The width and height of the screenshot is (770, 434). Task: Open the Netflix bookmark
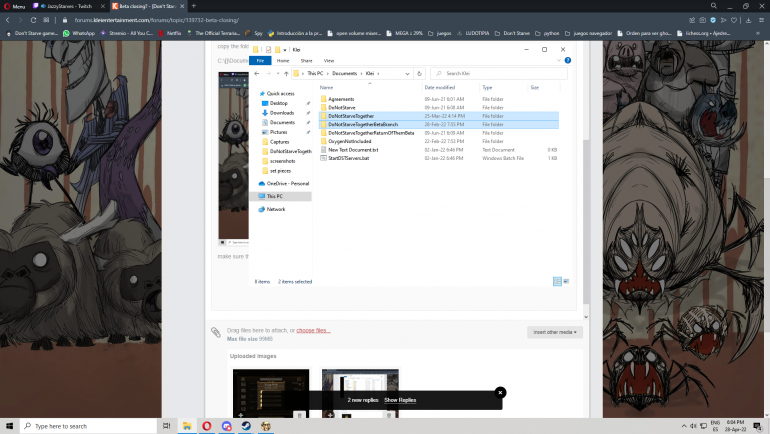point(171,33)
